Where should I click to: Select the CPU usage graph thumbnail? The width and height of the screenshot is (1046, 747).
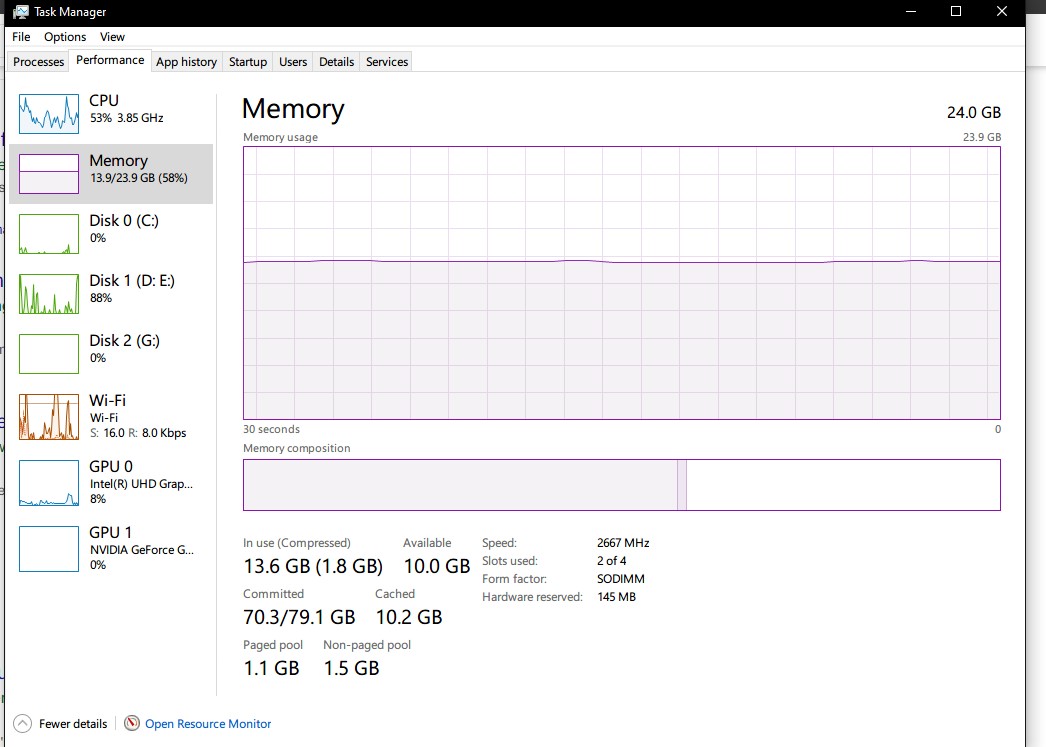click(x=49, y=114)
